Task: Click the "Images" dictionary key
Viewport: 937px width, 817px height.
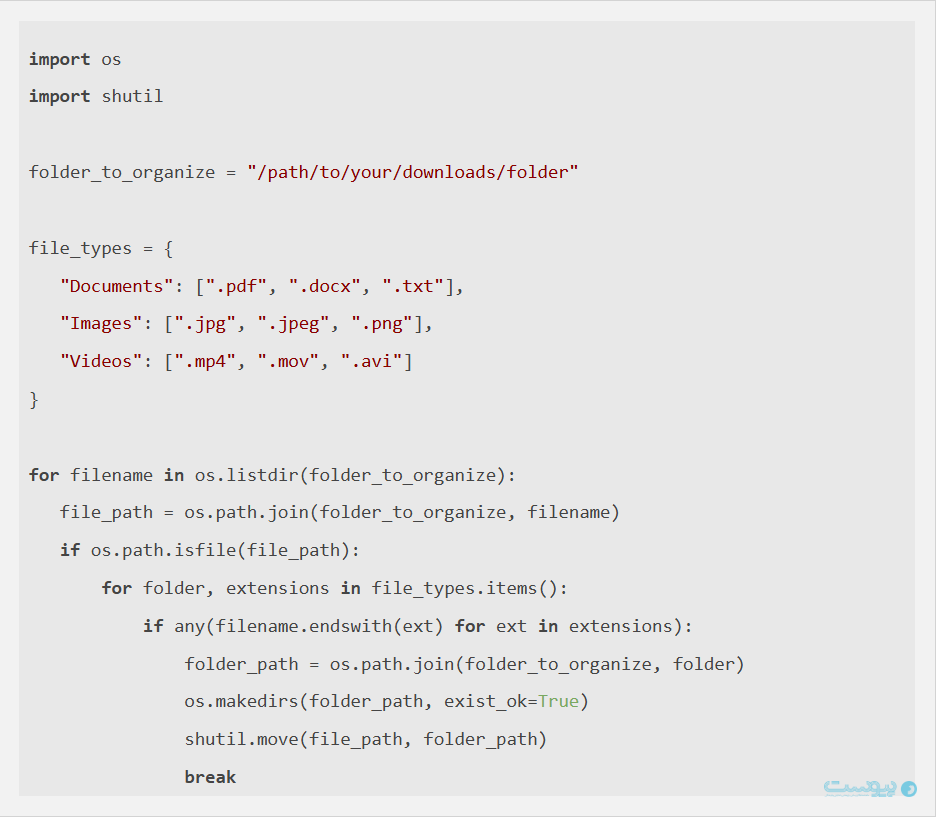Action: tap(101, 324)
